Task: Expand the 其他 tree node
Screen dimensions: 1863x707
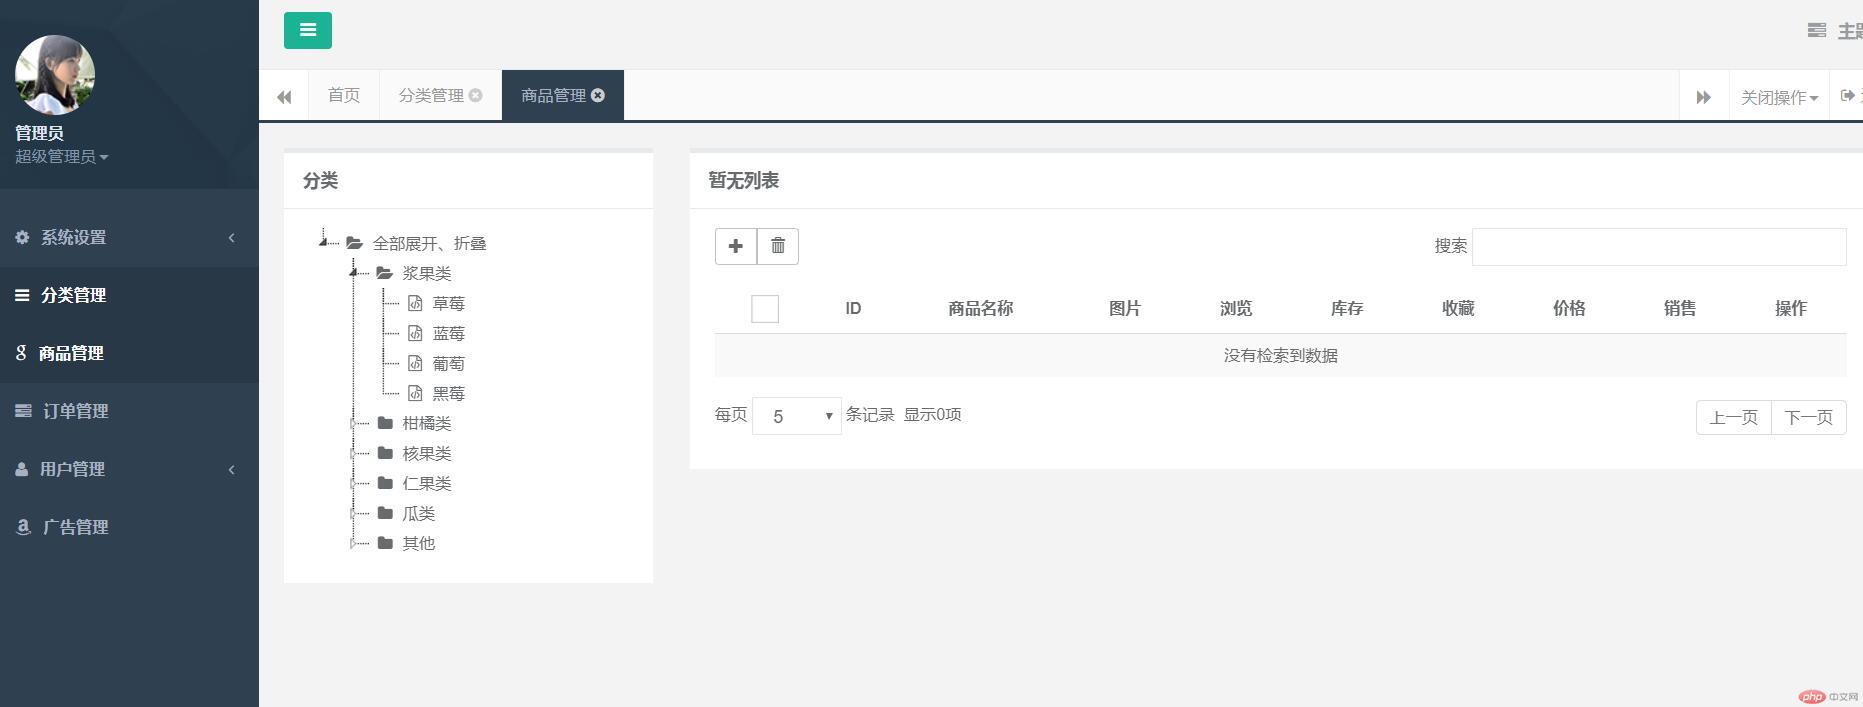Action: tap(353, 543)
